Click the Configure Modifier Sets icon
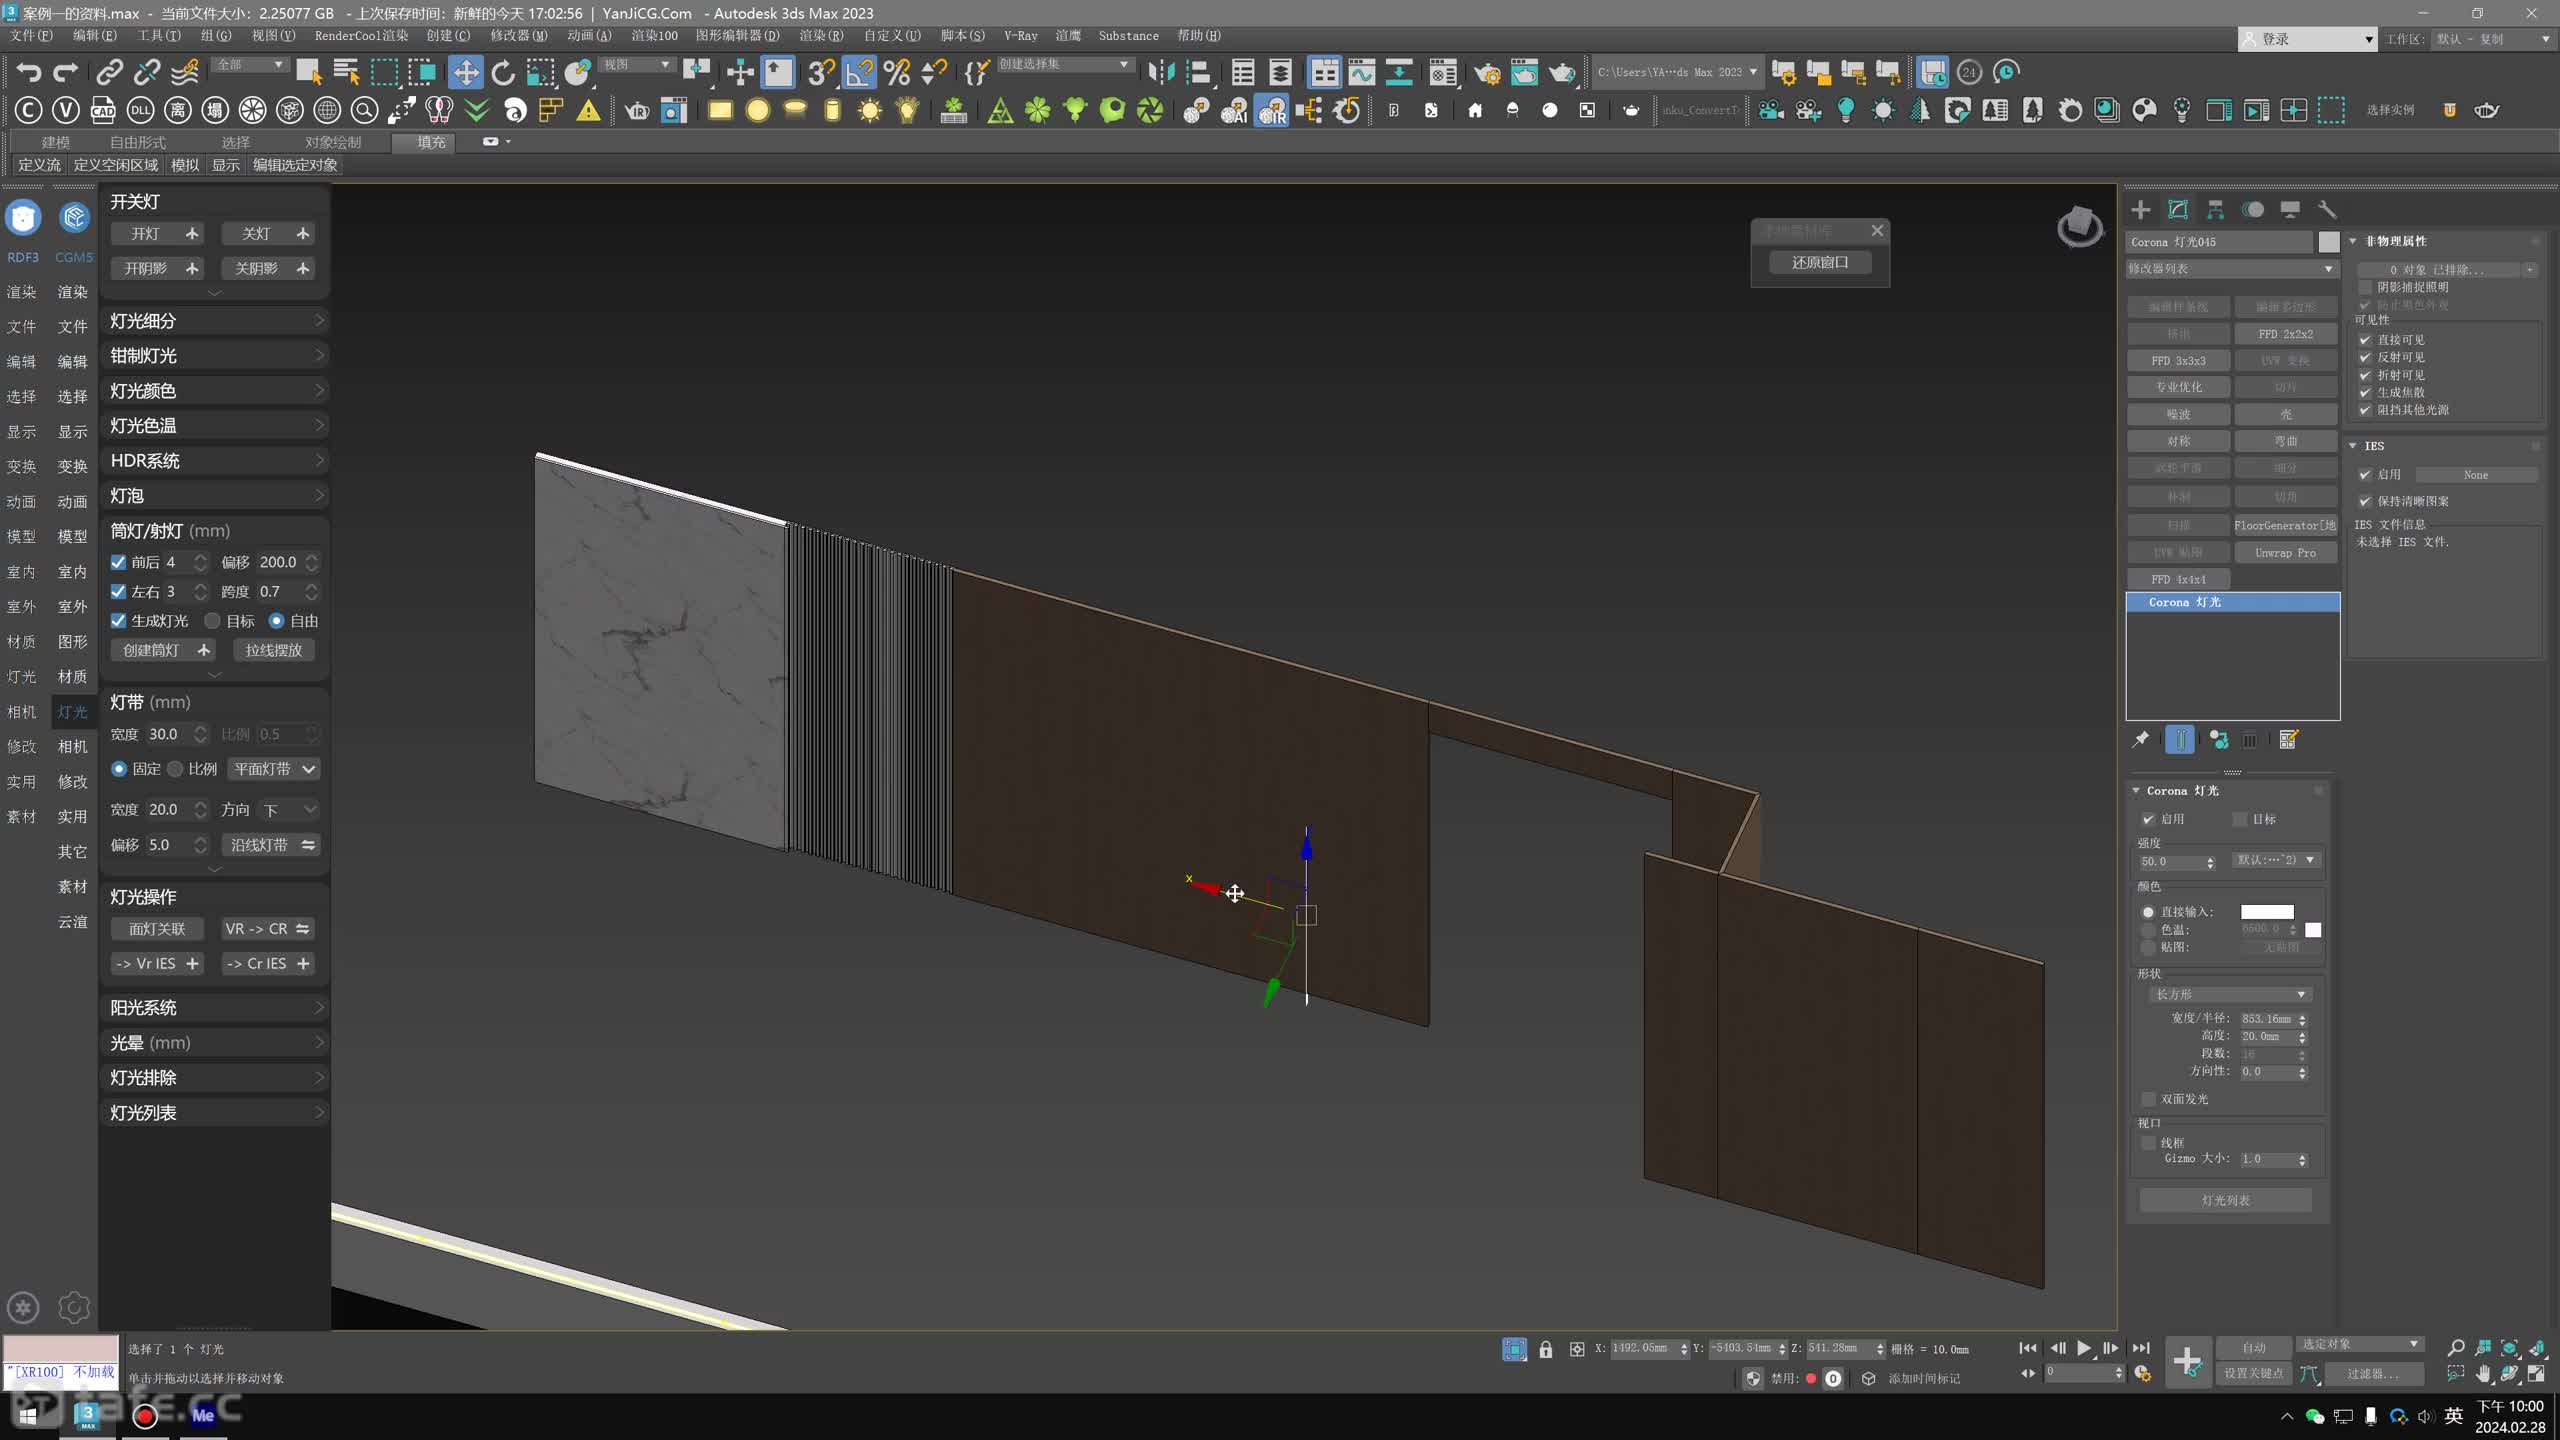The width and height of the screenshot is (2560, 1440). click(2288, 739)
